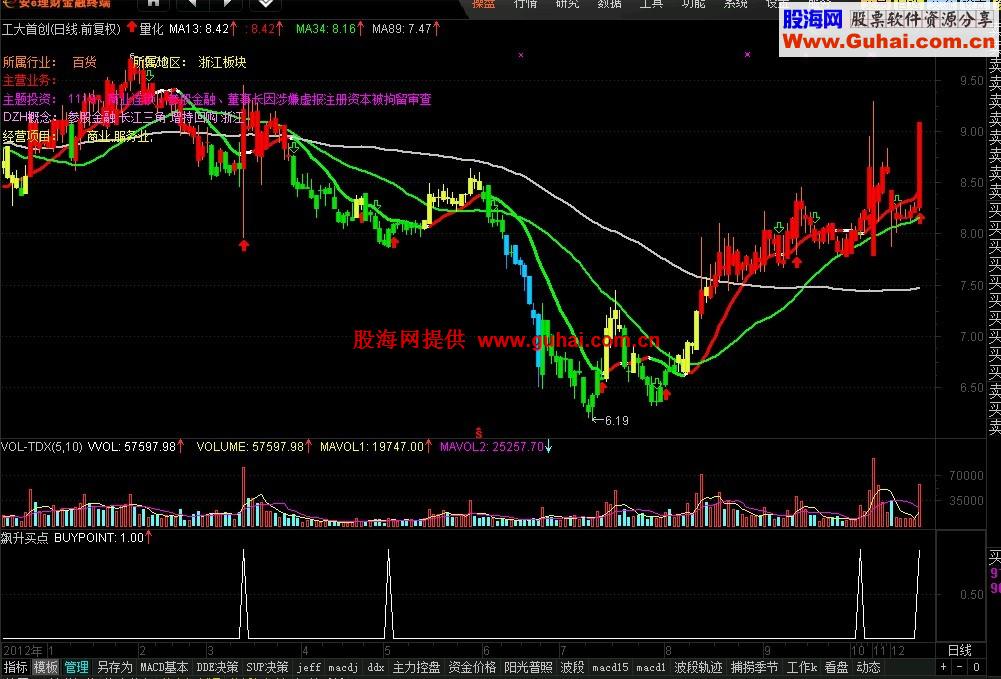The image size is (1001, 679).
Task: Select the 管理 tab
Action: pos(76,667)
